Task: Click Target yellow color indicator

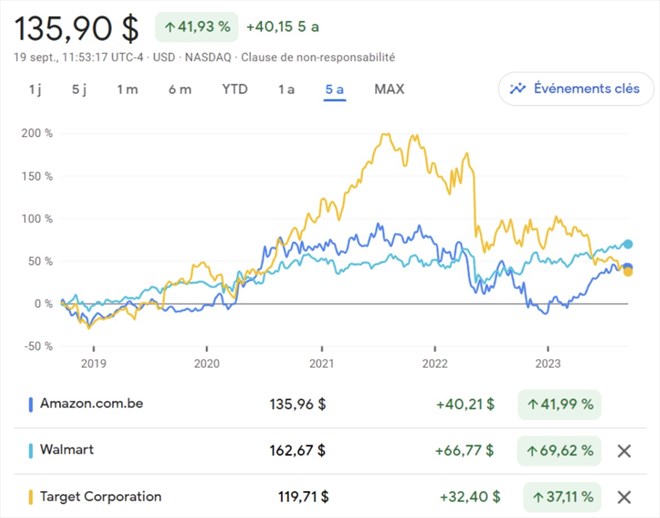Action: coord(30,497)
